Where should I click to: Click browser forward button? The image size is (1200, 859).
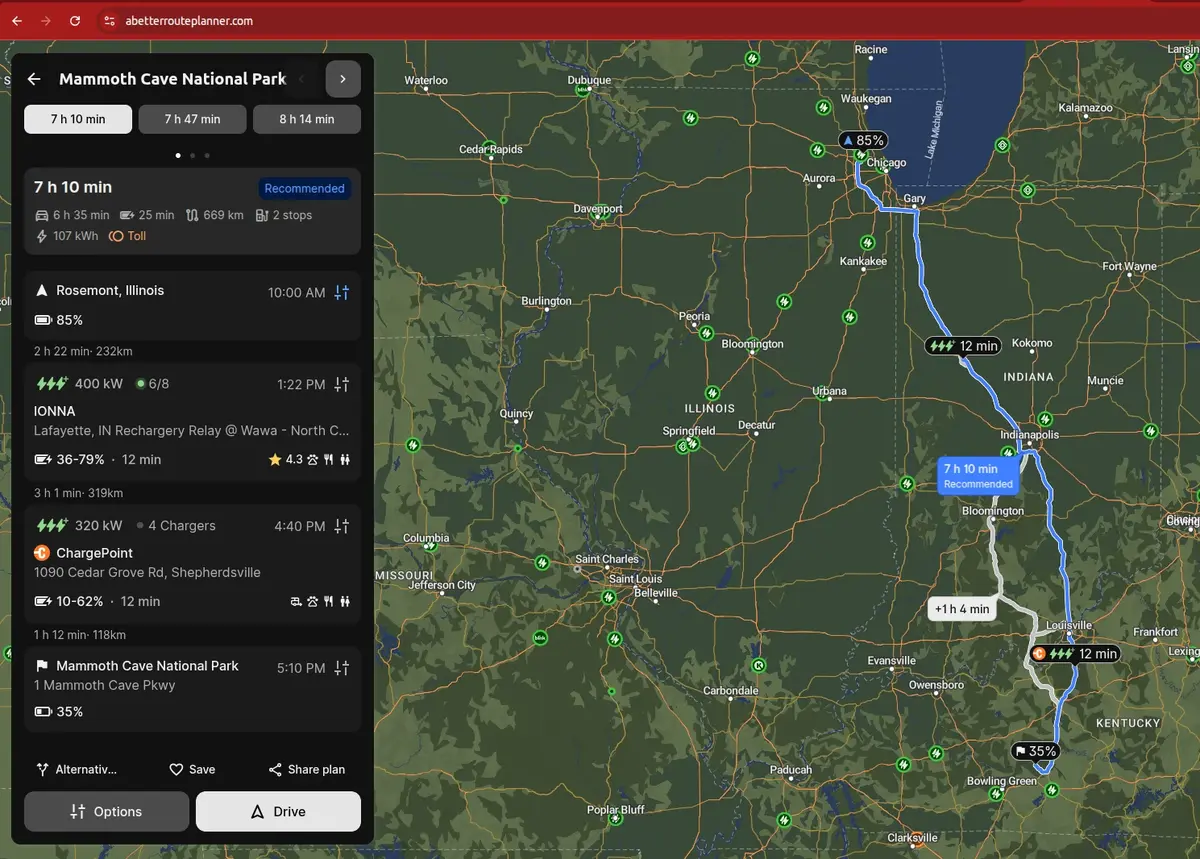46,20
